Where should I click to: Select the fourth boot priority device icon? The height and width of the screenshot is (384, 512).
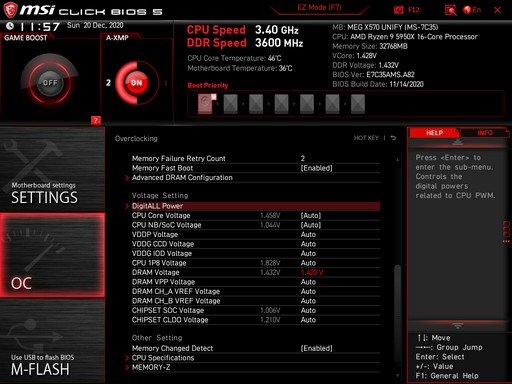[x=281, y=104]
